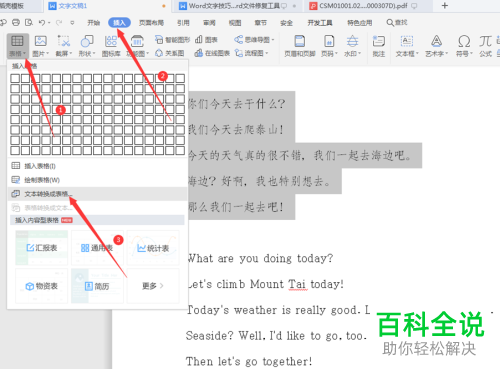Click the print icon in quick access bar
Viewport: 500px width, 369px height.
(16, 23)
